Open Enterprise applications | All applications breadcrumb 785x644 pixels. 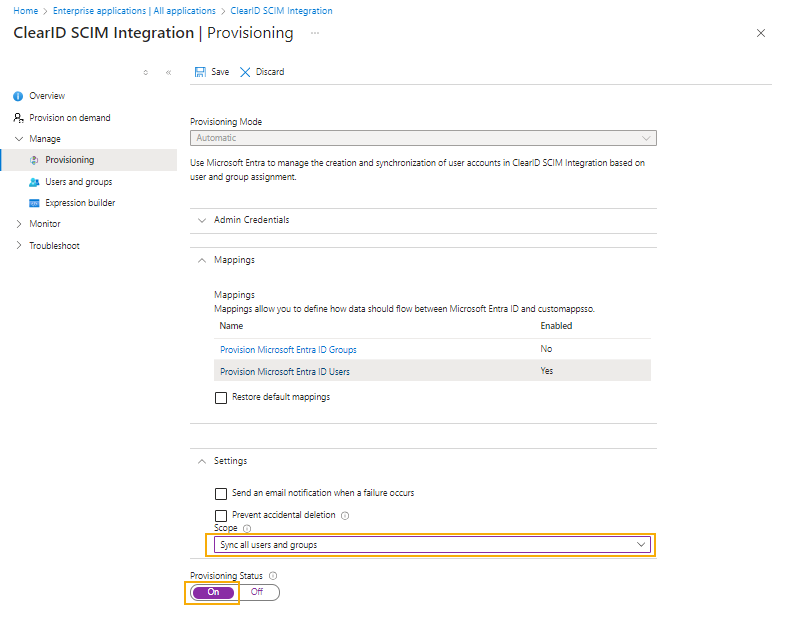(134, 11)
